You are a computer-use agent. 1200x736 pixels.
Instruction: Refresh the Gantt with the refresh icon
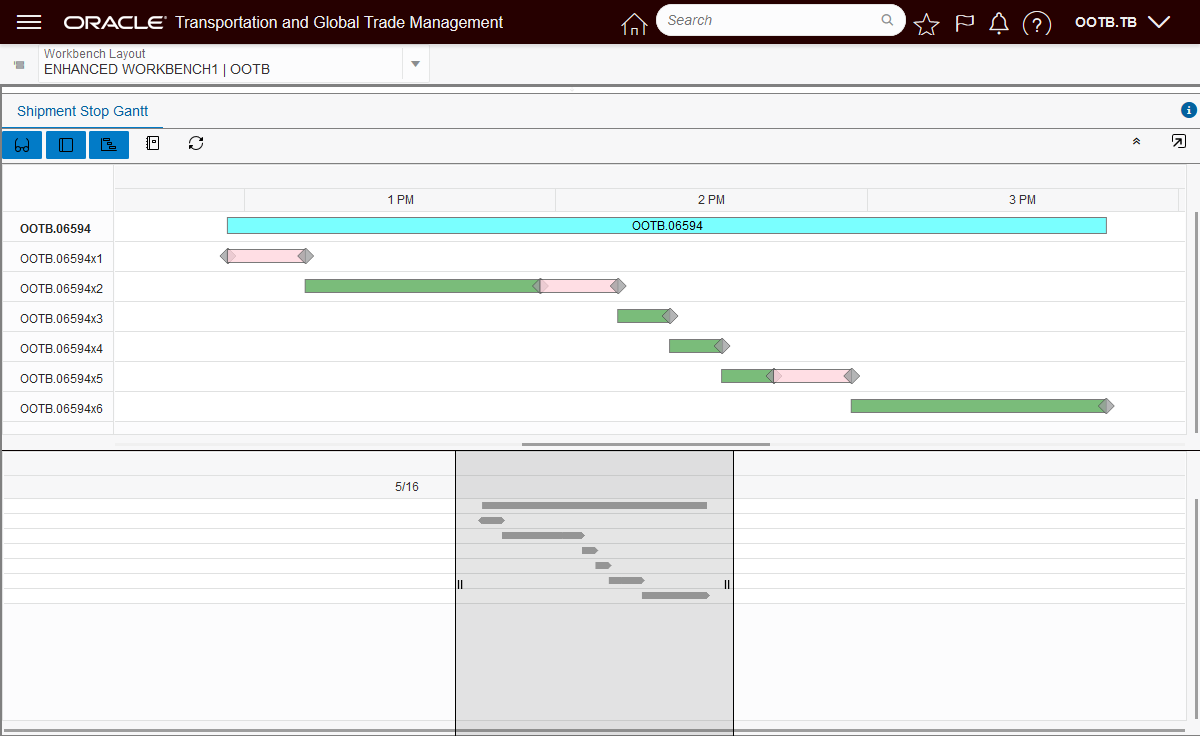click(196, 143)
